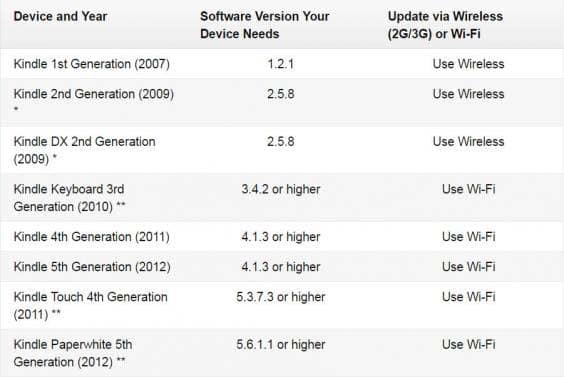
Task: Select the Kindle 1st Generation (2007) cell
Action: 92,64
